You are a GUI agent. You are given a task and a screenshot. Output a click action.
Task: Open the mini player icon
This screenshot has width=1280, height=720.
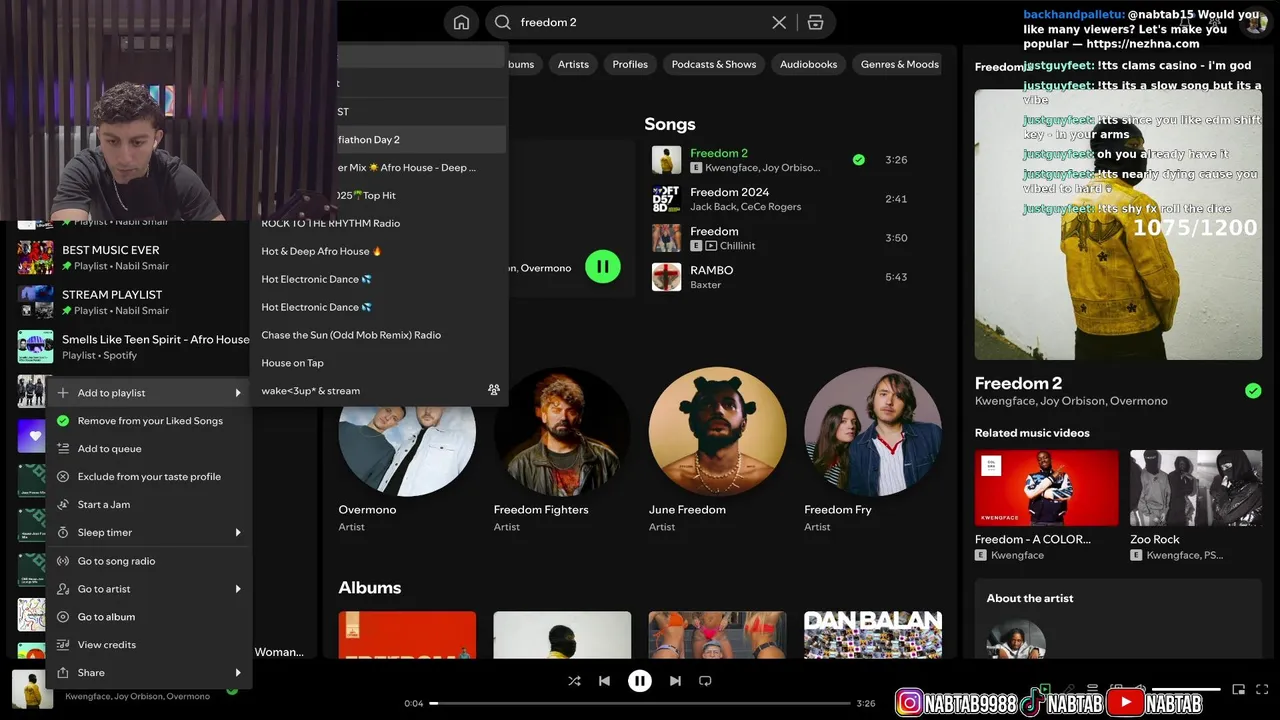click(1238, 689)
